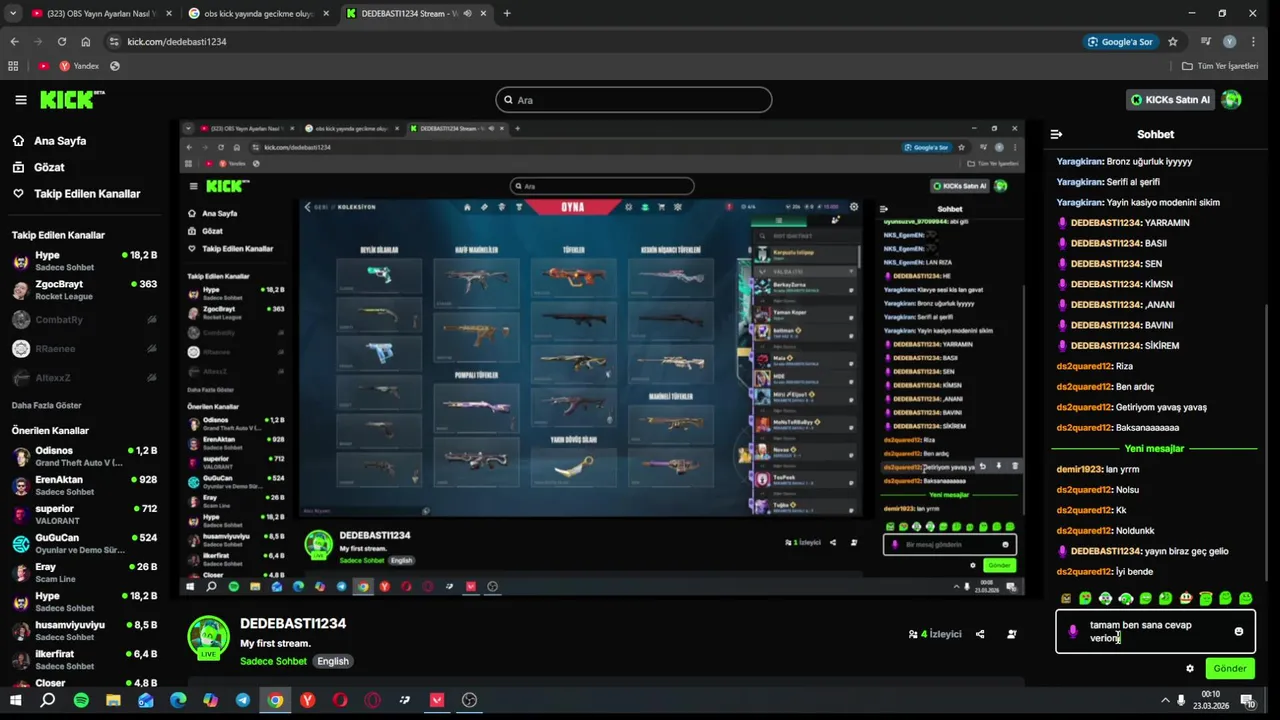
Task: Open offline CombatRy channel
Action: pos(85,320)
